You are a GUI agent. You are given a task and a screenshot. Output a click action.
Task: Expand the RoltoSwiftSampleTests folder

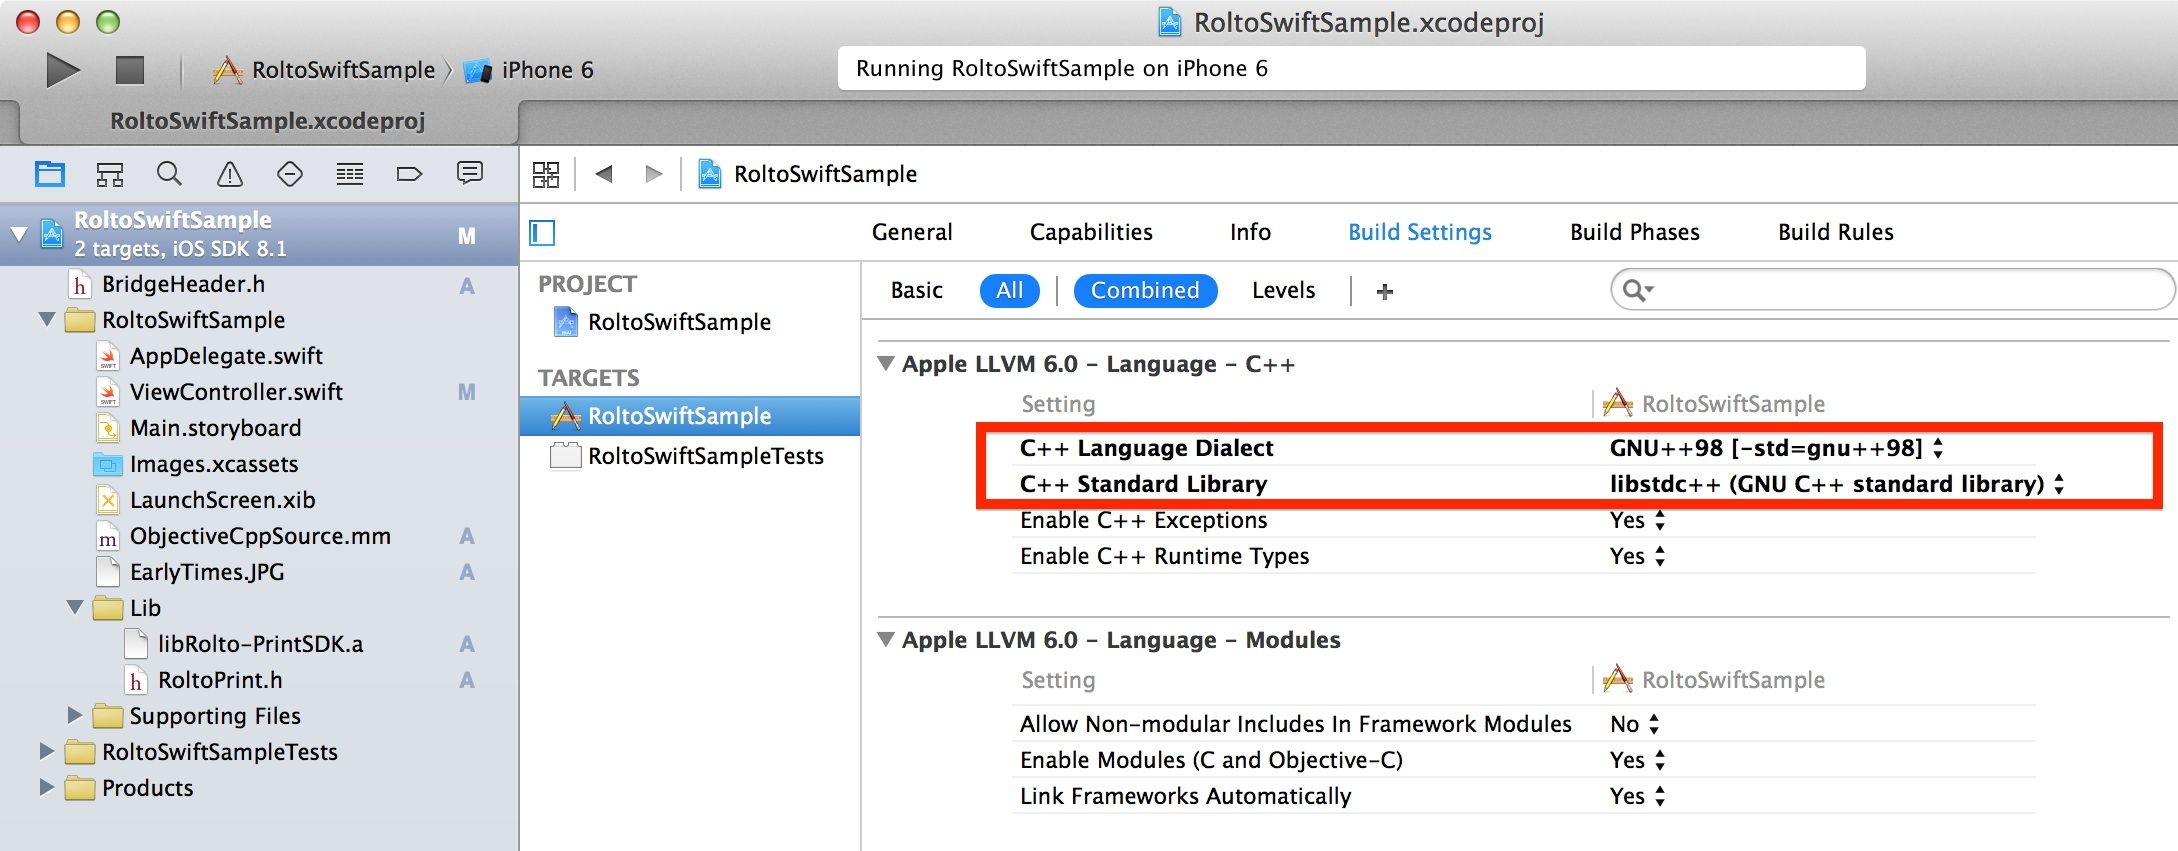[x=47, y=752]
